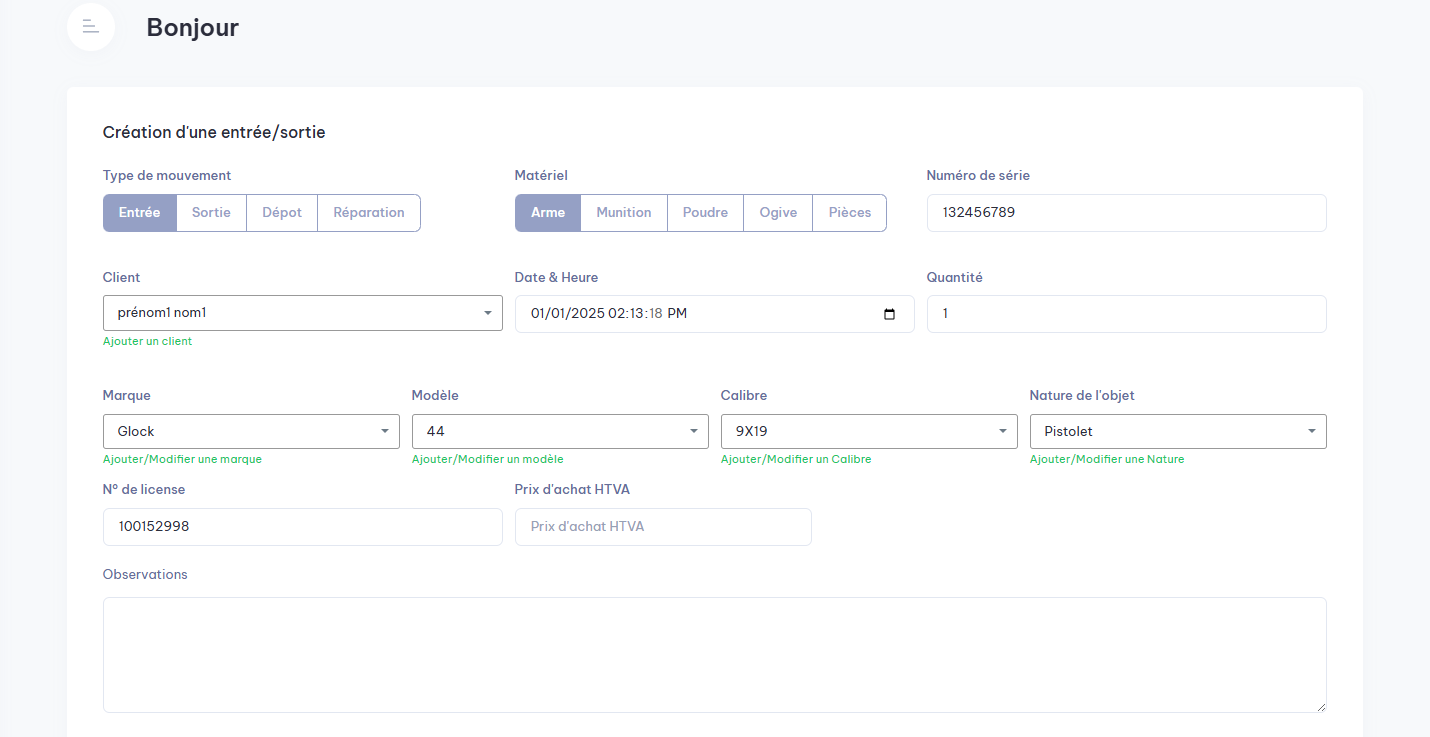The width and height of the screenshot is (1430, 737).
Task: Select the Sortie movement type
Action: pyautogui.click(x=211, y=213)
